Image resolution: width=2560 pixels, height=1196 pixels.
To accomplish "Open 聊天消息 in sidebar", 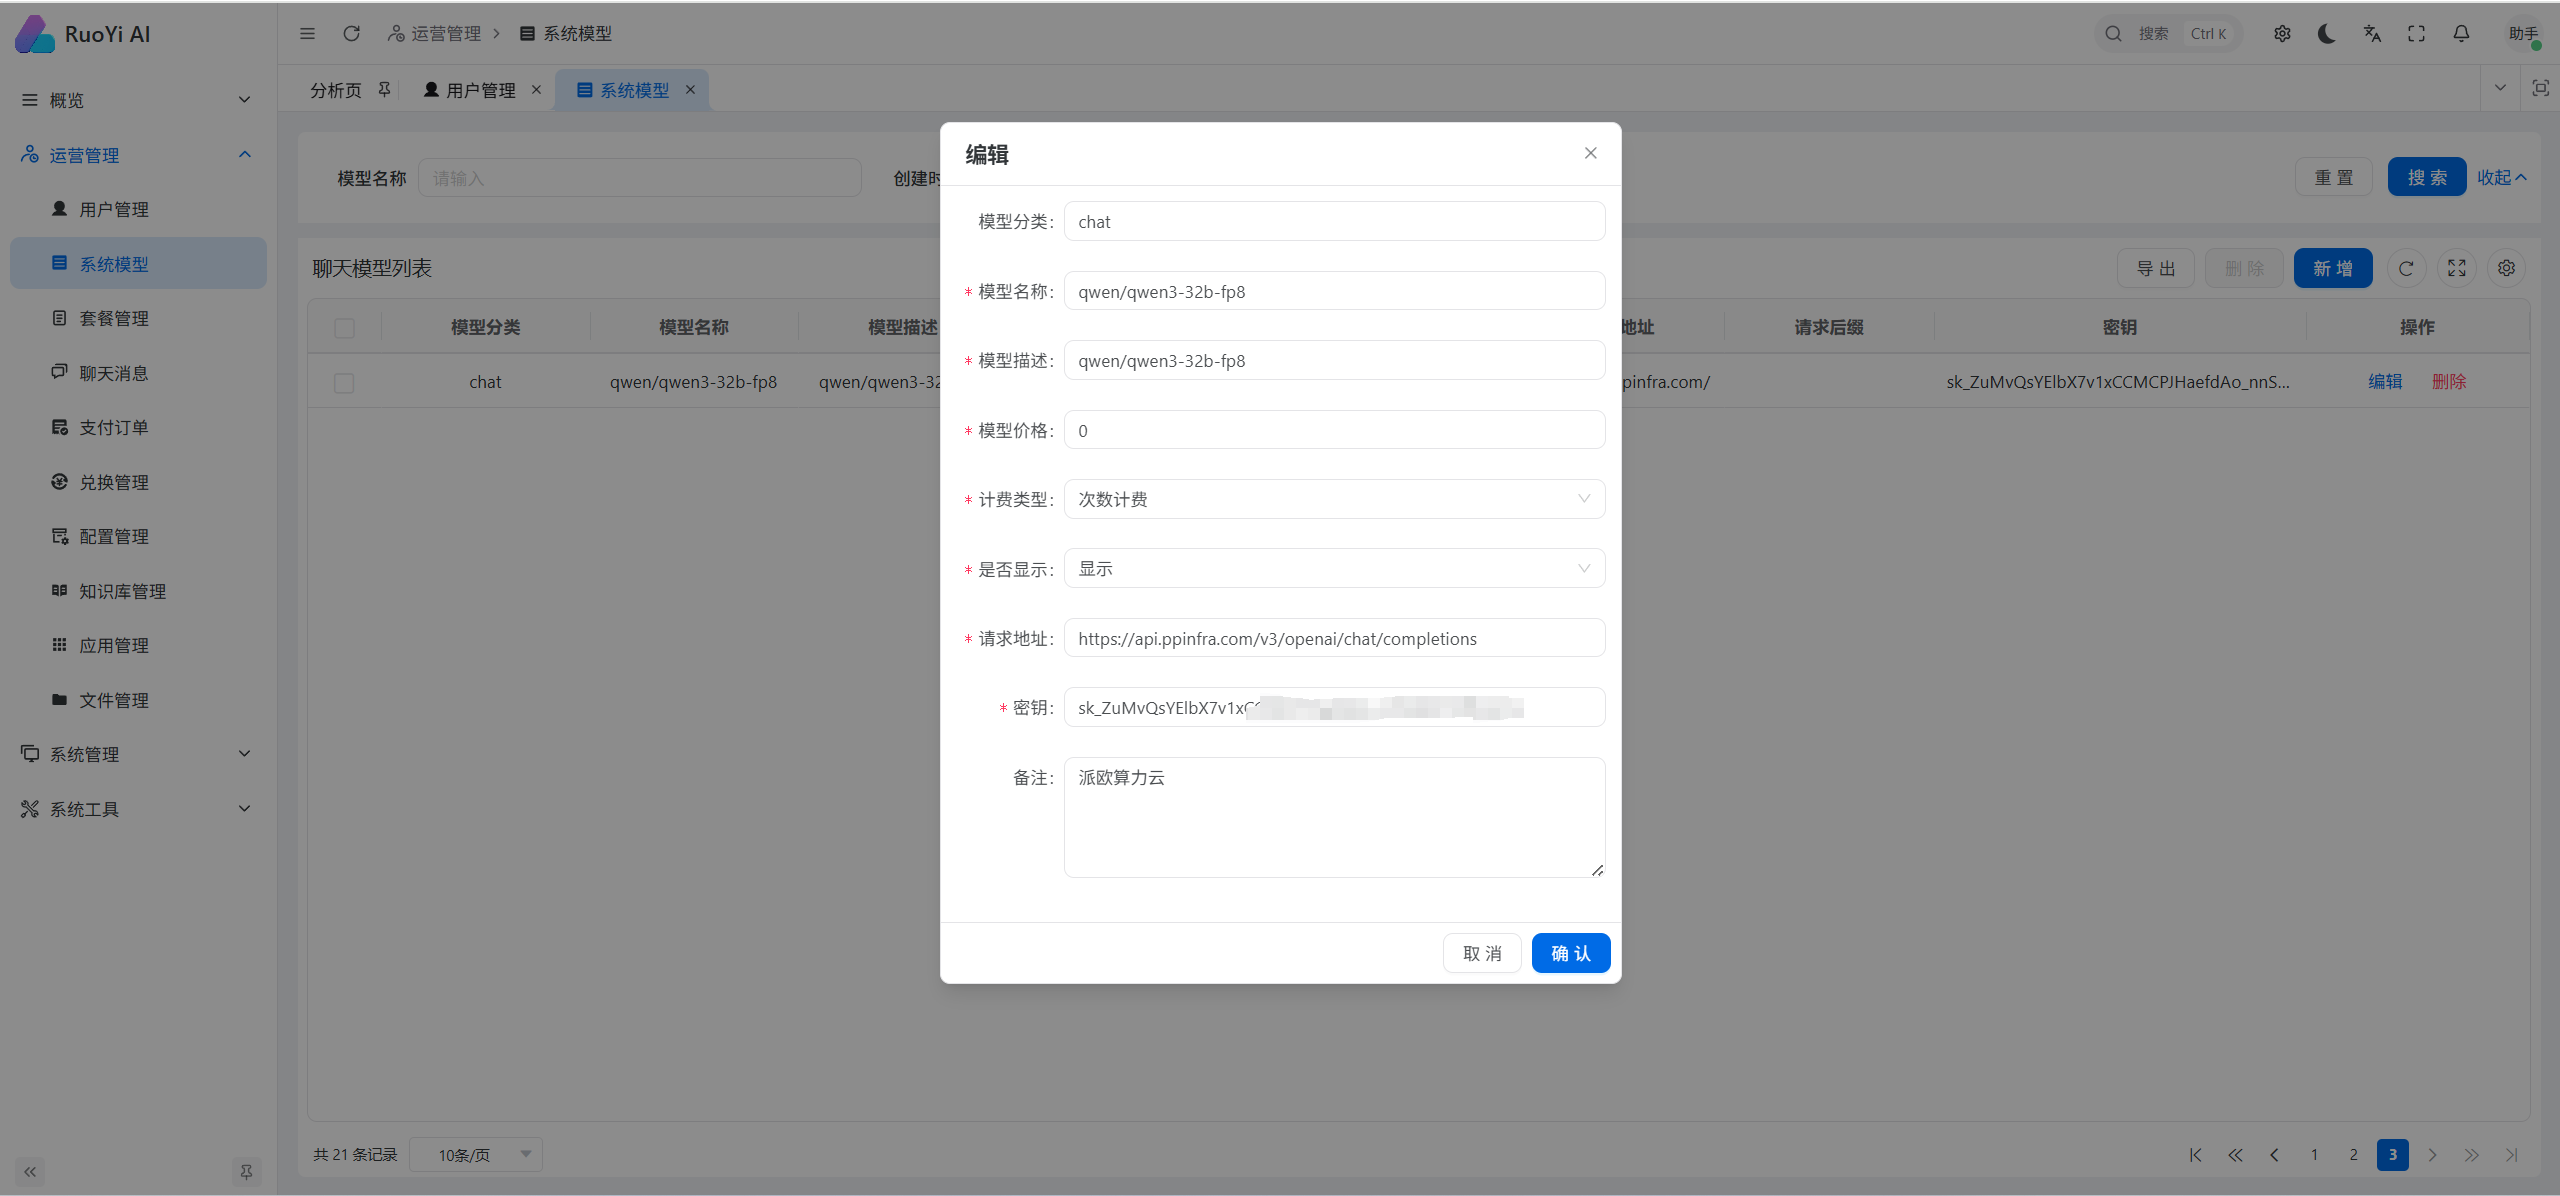I will (138, 373).
